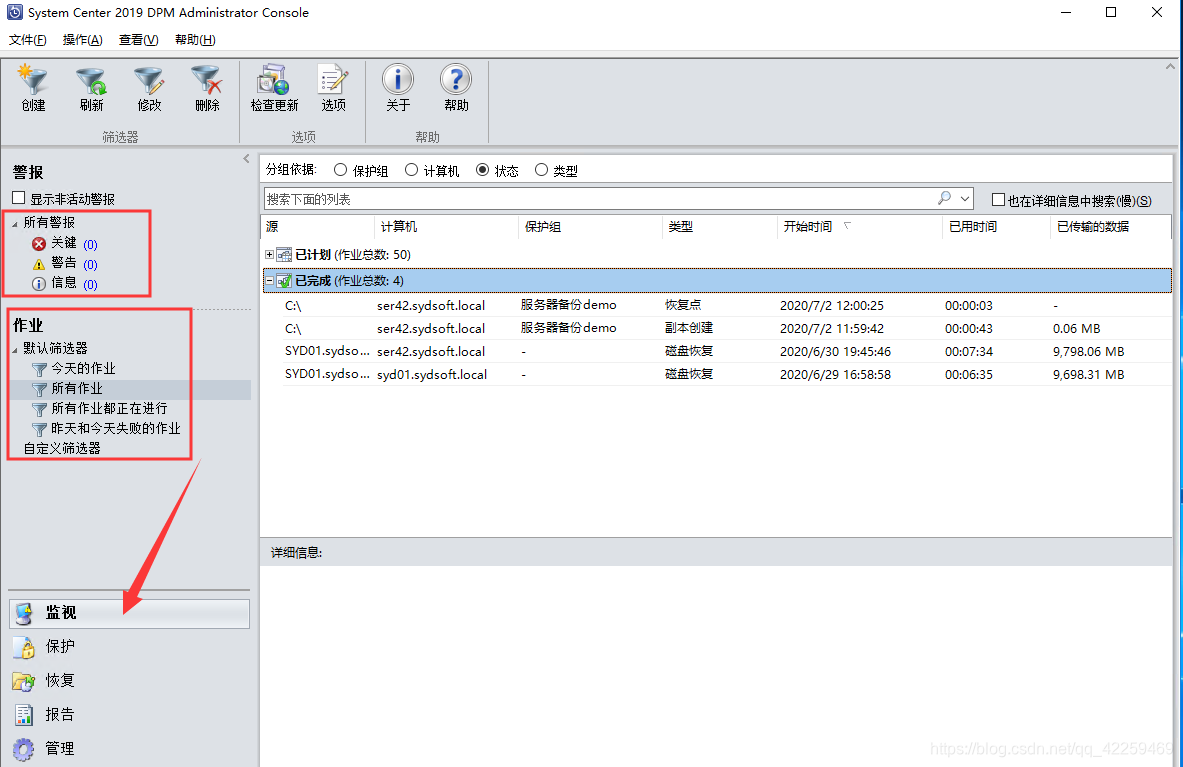Viewport: 1183px width, 767px height.
Task: Collapse the left navigation pane chevron
Action: point(246,158)
